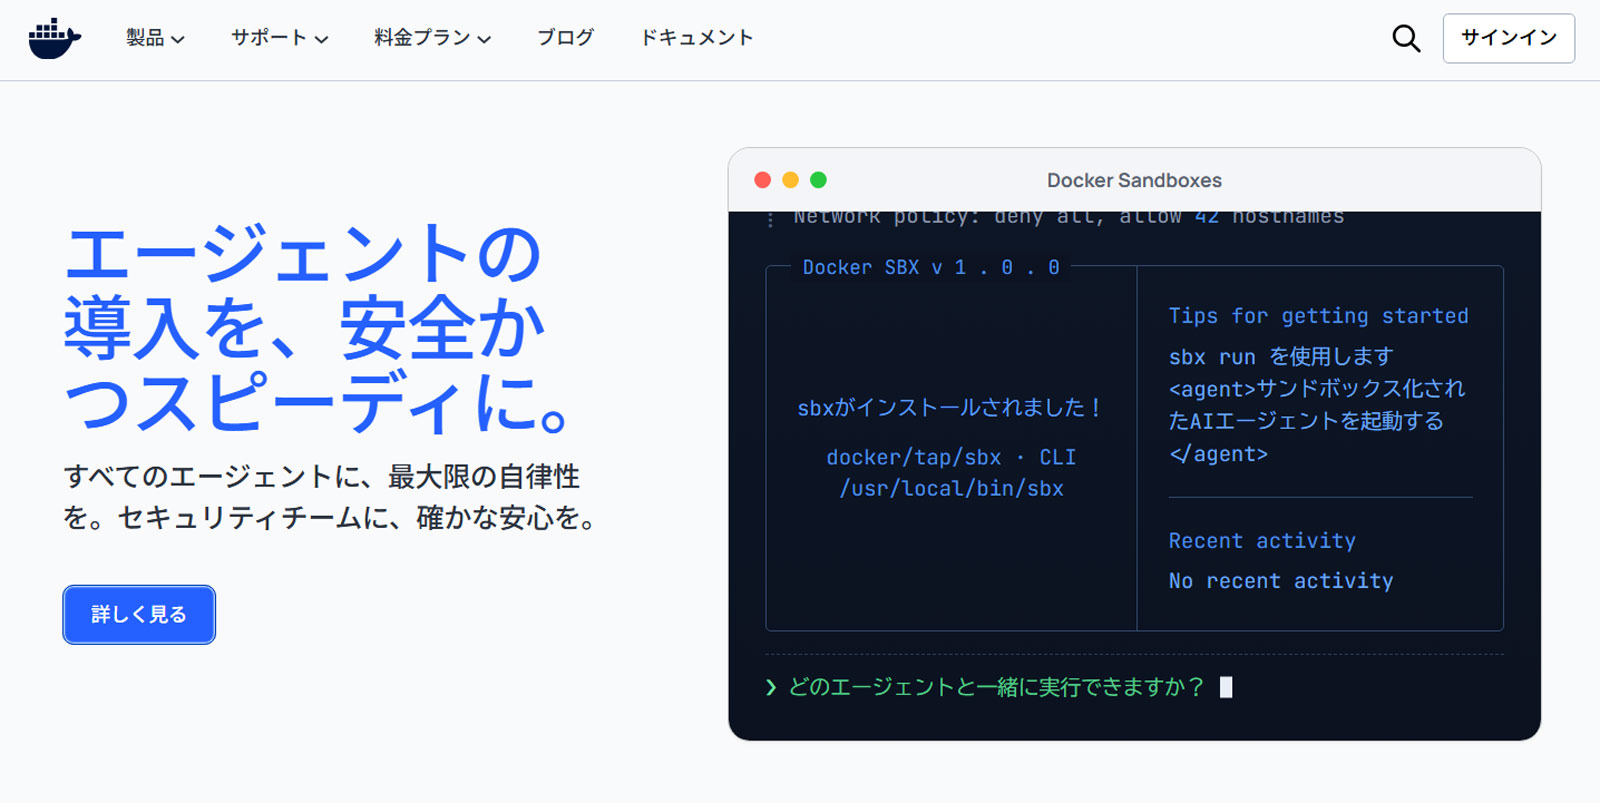Click the closing </agent> tag text

coord(1218,454)
